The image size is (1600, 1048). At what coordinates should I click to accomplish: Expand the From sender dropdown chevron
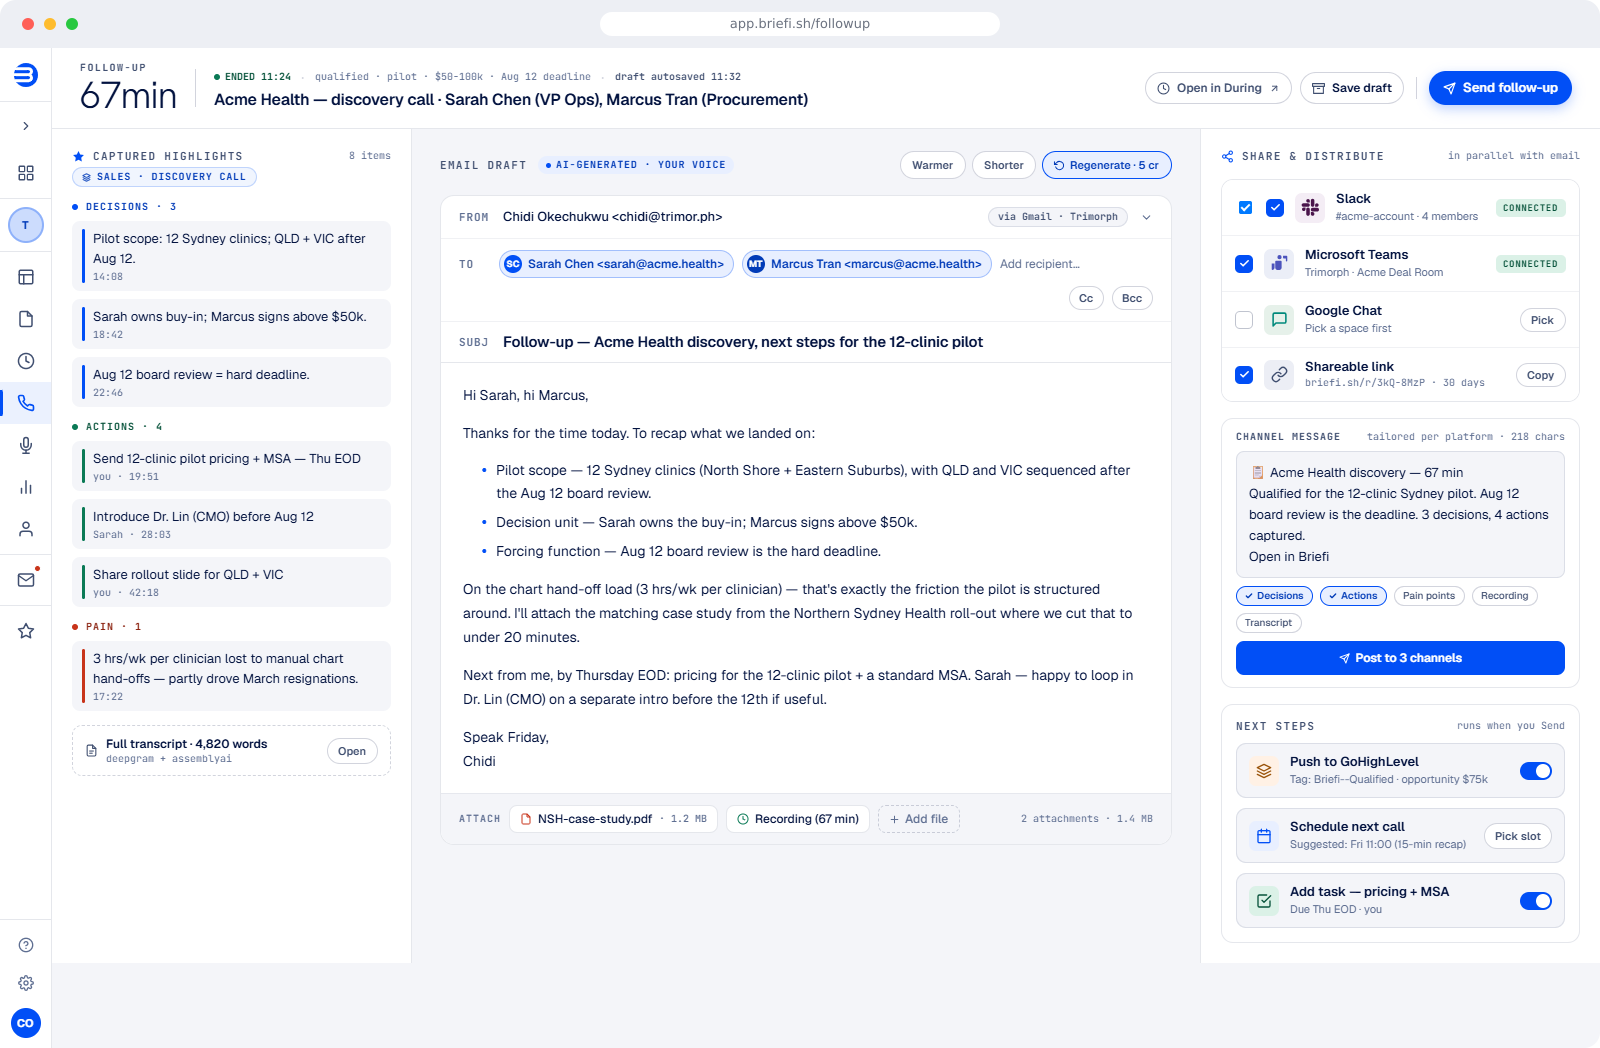pyautogui.click(x=1146, y=217)
